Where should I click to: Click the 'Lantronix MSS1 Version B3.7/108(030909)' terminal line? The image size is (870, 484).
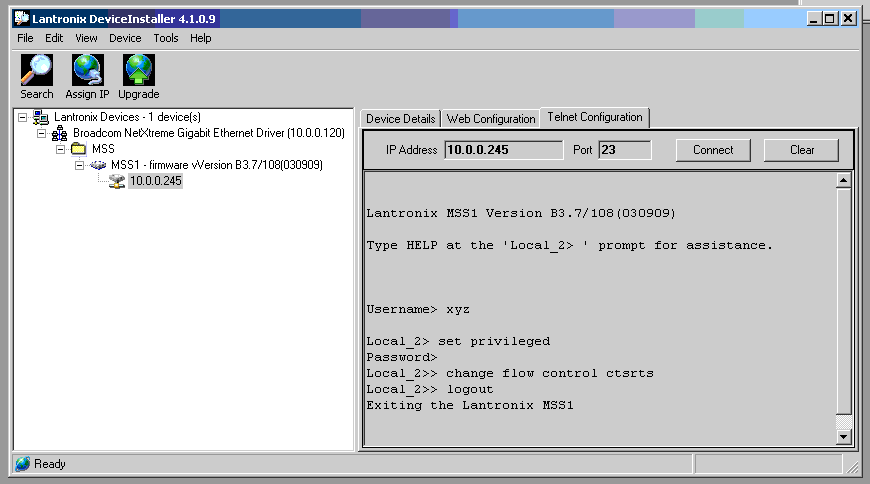(x=521, y=213)
